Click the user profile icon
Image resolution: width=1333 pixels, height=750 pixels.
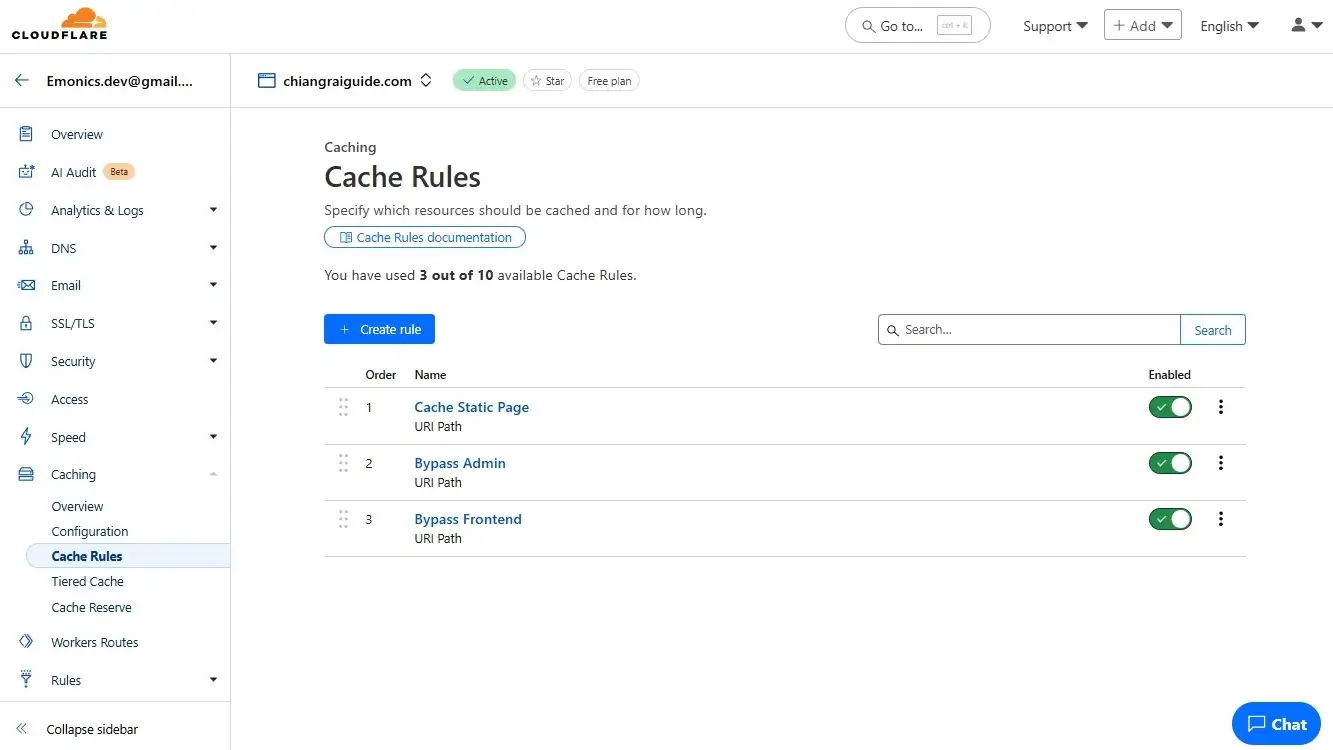(1299, 25)
